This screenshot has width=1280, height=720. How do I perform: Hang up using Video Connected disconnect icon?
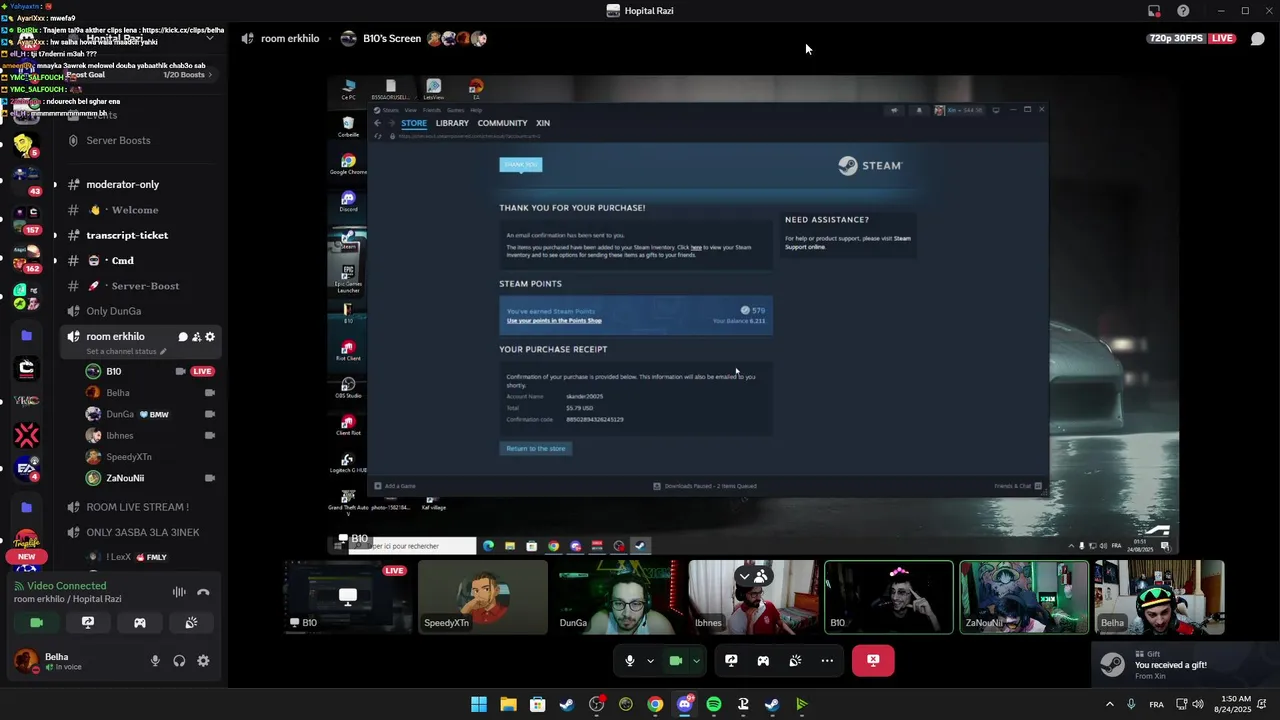click(x=204, y=592)
